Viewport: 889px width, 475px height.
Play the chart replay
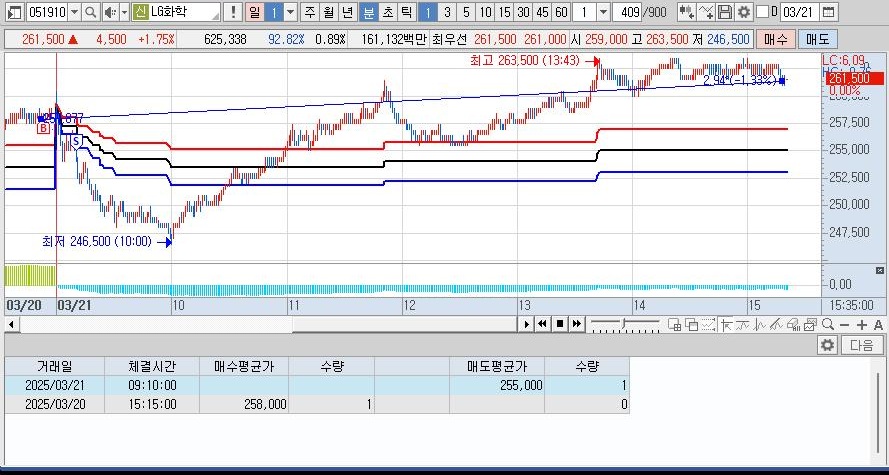(x=526, y=324)
